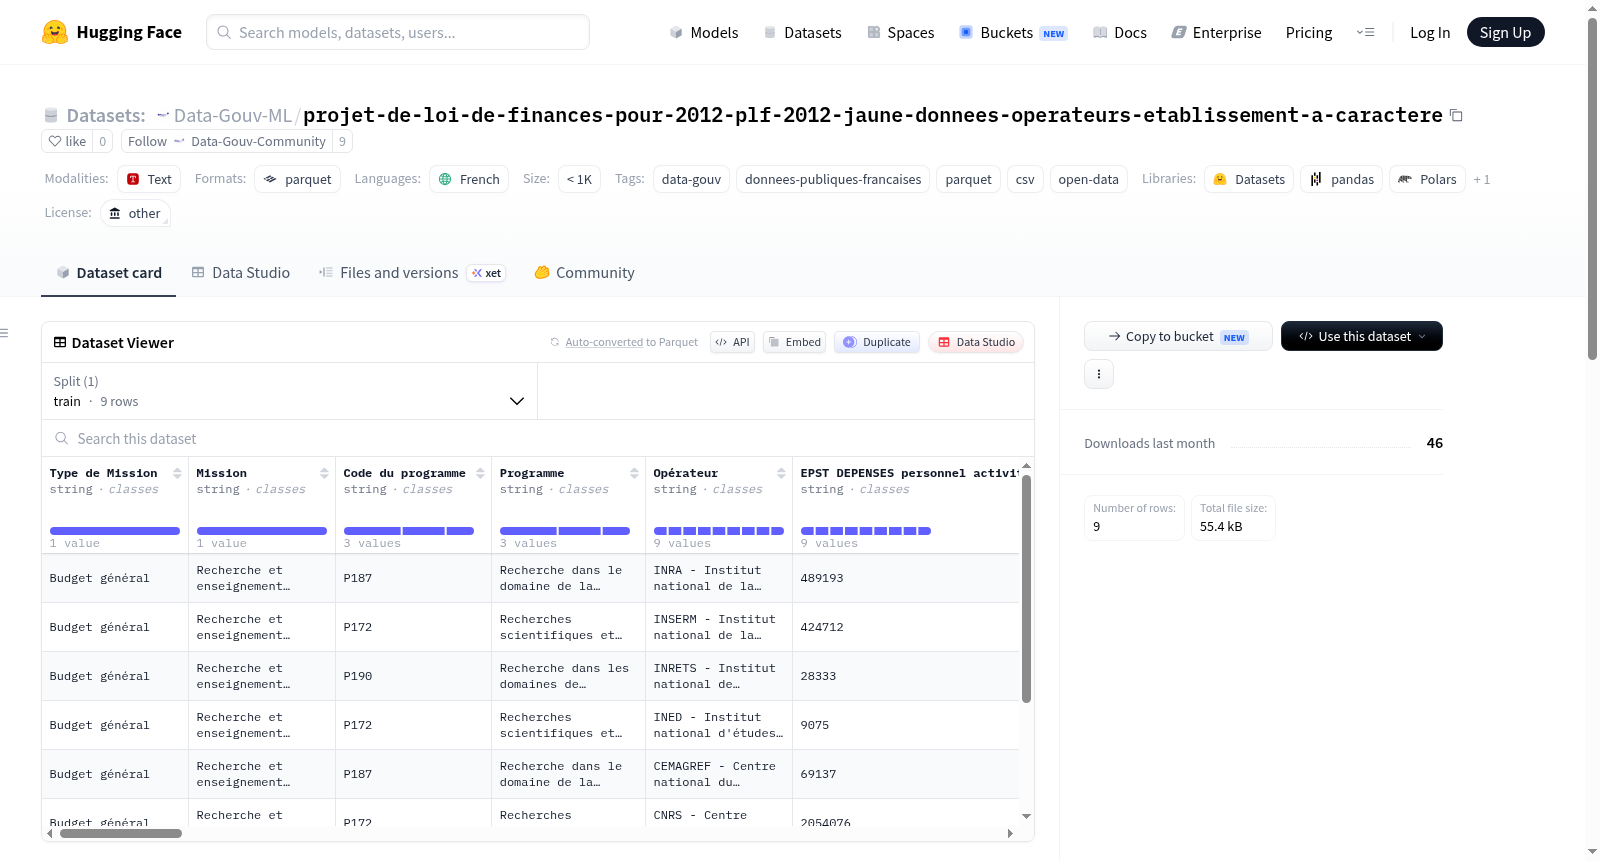Viewport: 1600px width, 861px height.
Task: Sort the Type de Mission column
Action: pyautogui.click(x=177, y=473)
